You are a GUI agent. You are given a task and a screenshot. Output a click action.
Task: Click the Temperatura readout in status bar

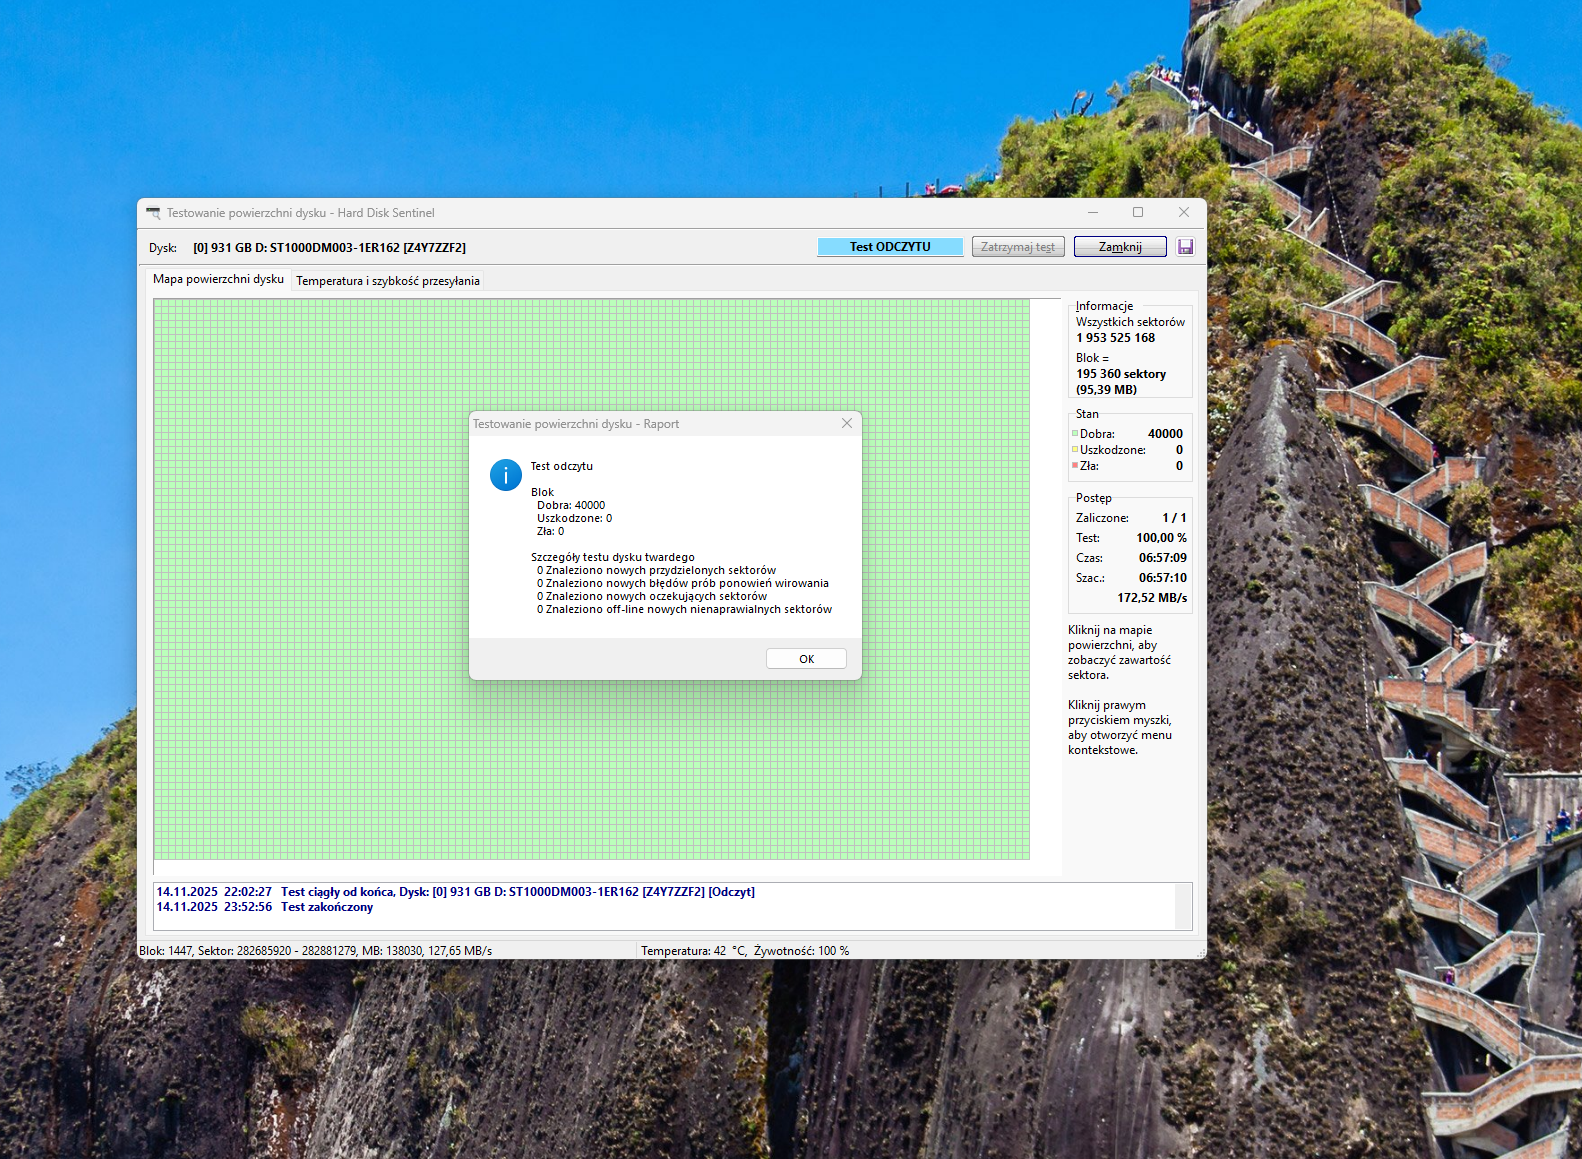click(x=693, y=951)
